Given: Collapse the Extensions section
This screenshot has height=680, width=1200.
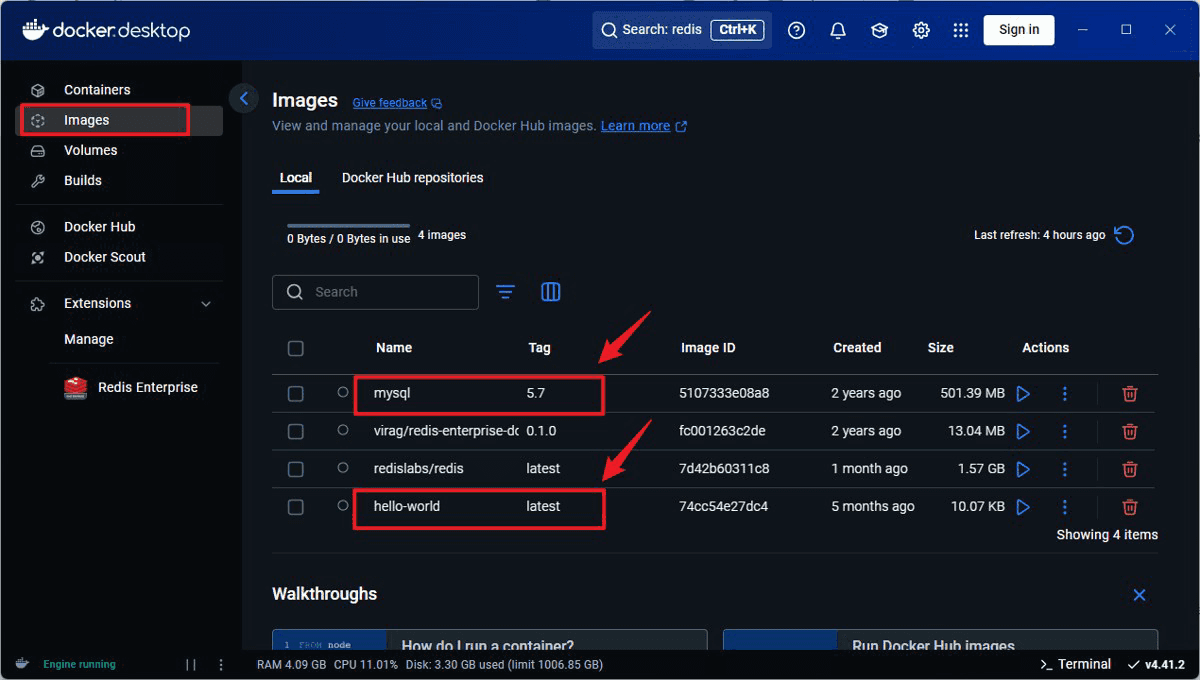Looking at the screenshot, I should [206, 303].
